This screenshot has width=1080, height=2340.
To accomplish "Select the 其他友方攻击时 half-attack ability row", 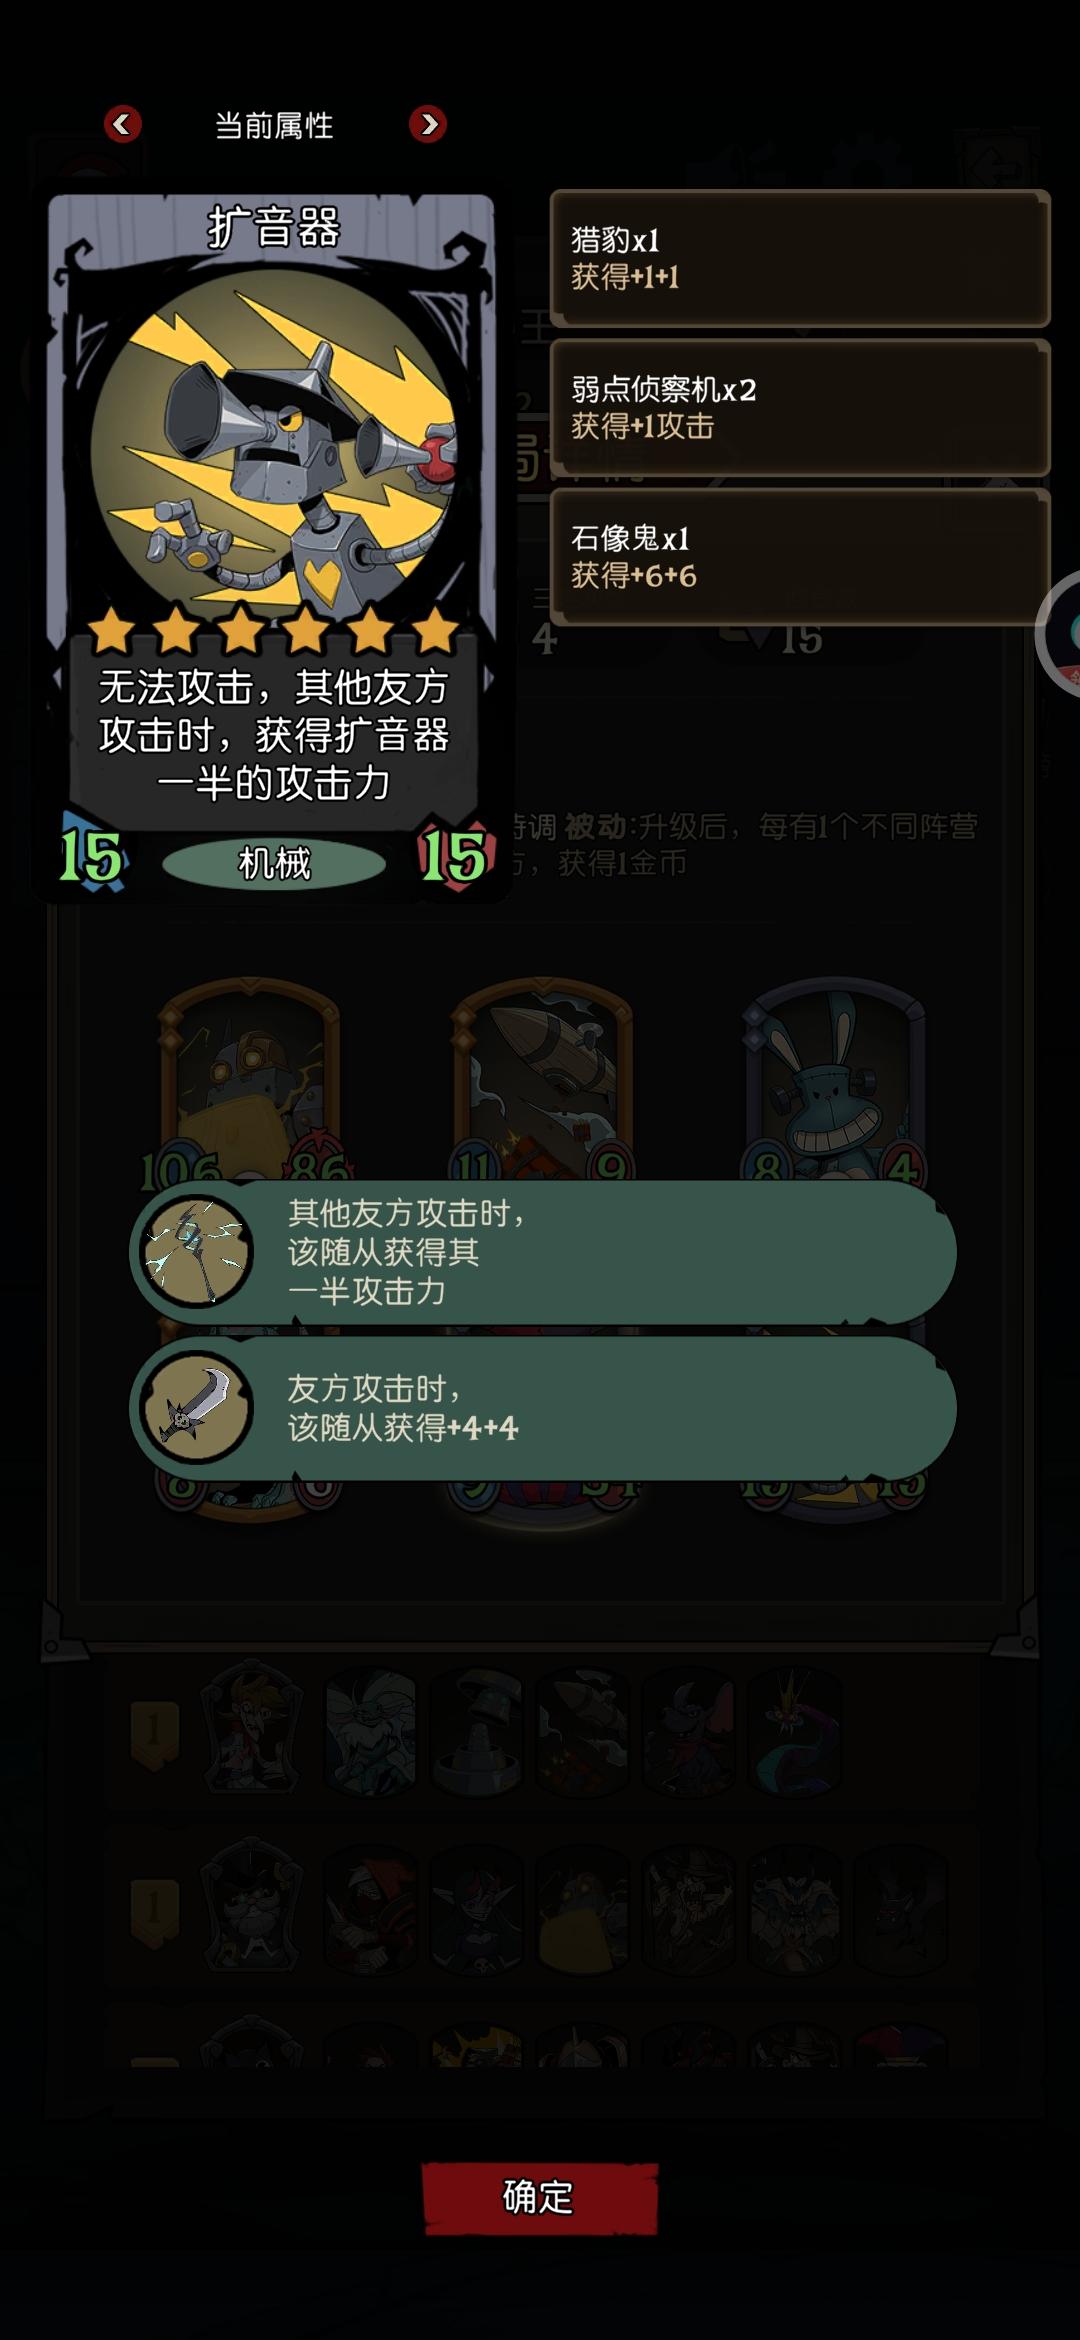I will coord(543,1252).
